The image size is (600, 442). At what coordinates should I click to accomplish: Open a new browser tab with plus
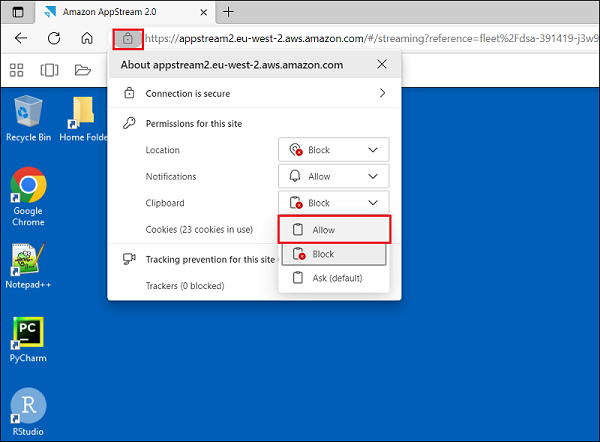tap(228, 12)
